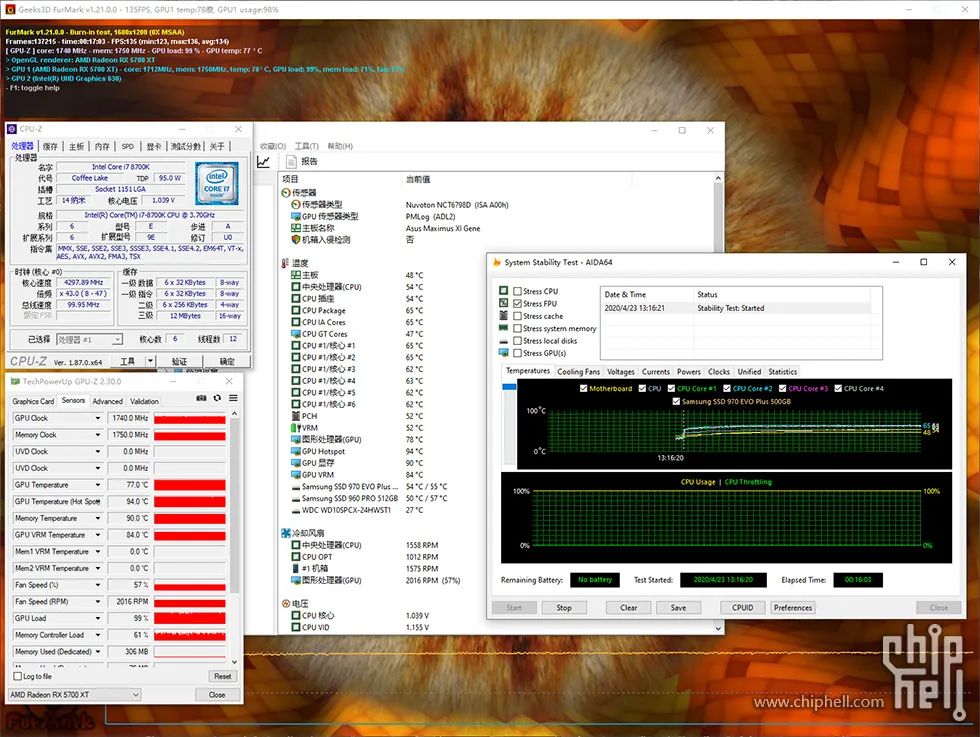Click the CPU-Z title bar icon
Image resolution: width=980 pixels, height=737 pixels.
pos(12,129)
